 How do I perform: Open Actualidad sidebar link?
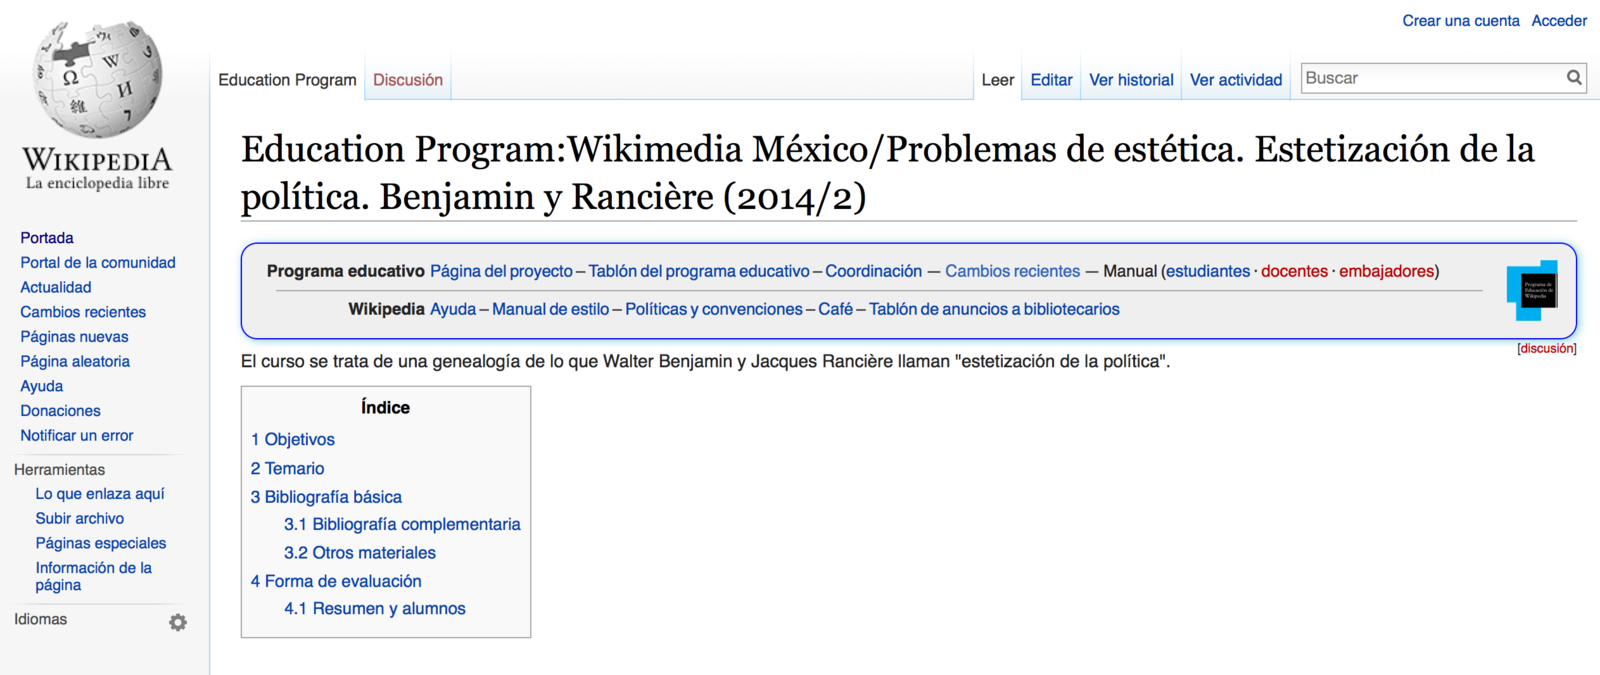click(56, 287)
